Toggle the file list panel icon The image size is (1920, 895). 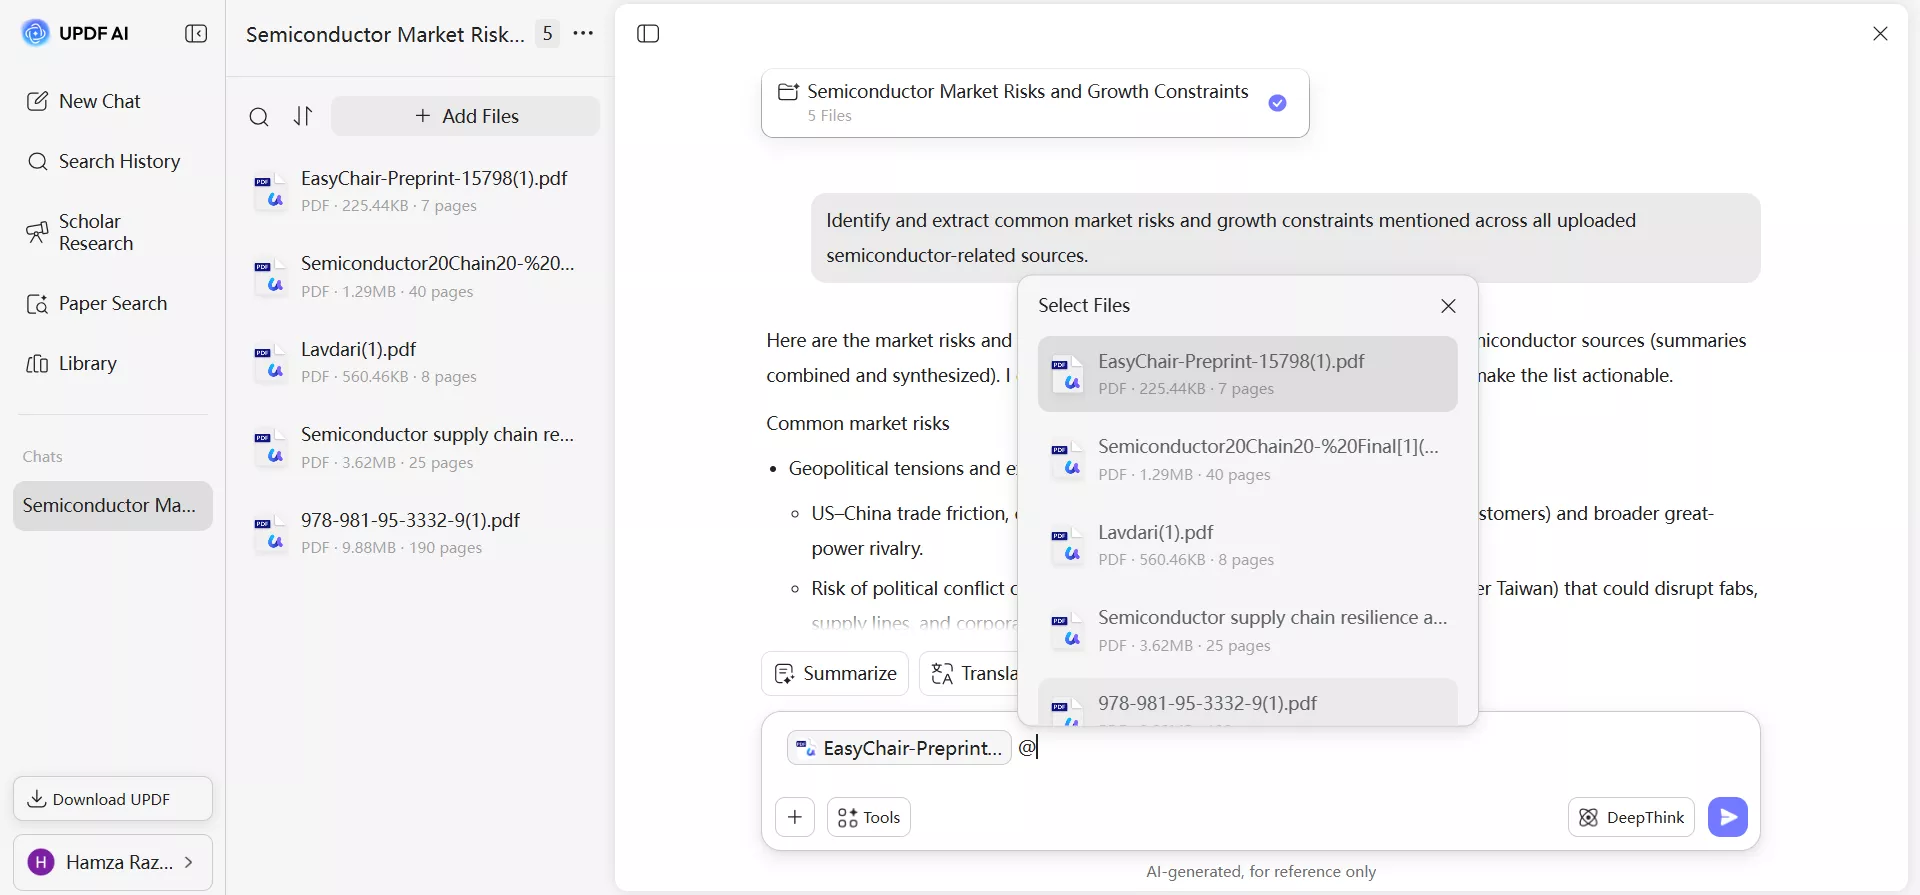point(648,34)
